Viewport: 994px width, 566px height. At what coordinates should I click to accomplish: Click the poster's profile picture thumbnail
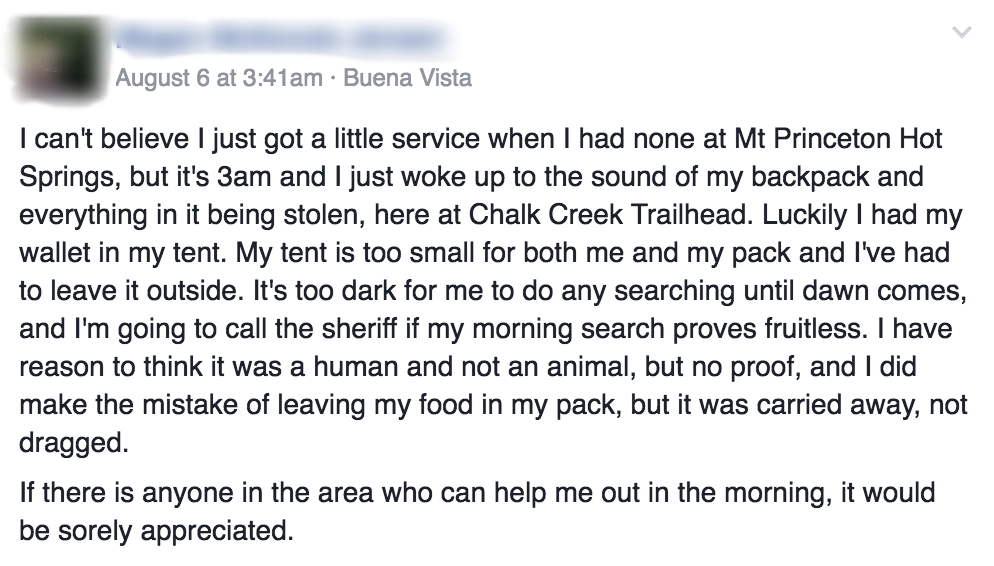[x=59, y=58]
